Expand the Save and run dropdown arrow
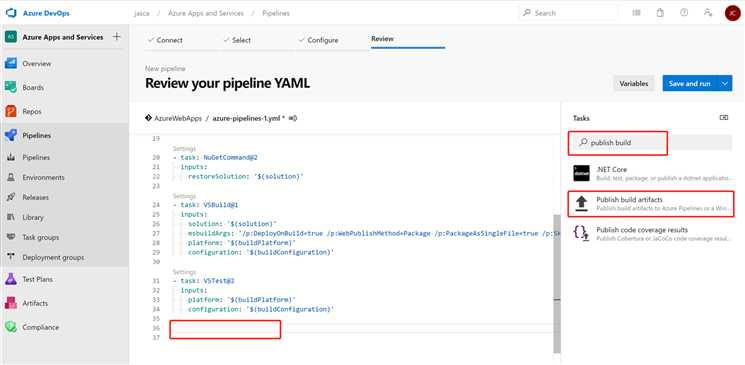745x365 pixels. pyautogui.click(x=725, y=84)
